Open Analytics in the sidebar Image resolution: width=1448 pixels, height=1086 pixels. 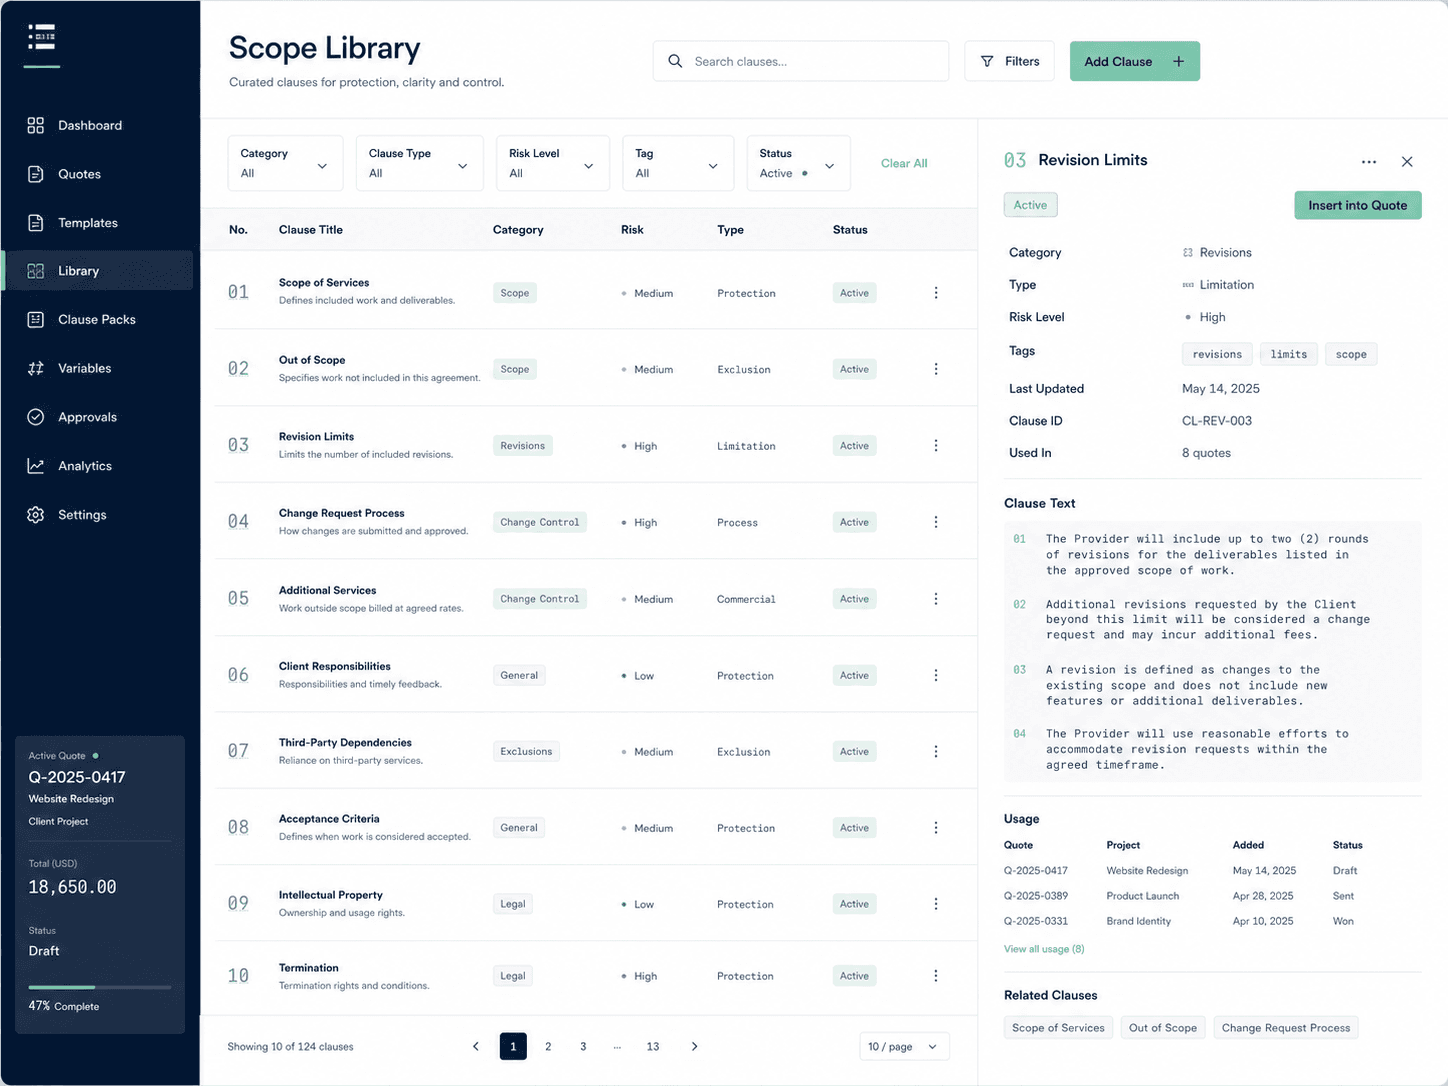tap(98, 466)
